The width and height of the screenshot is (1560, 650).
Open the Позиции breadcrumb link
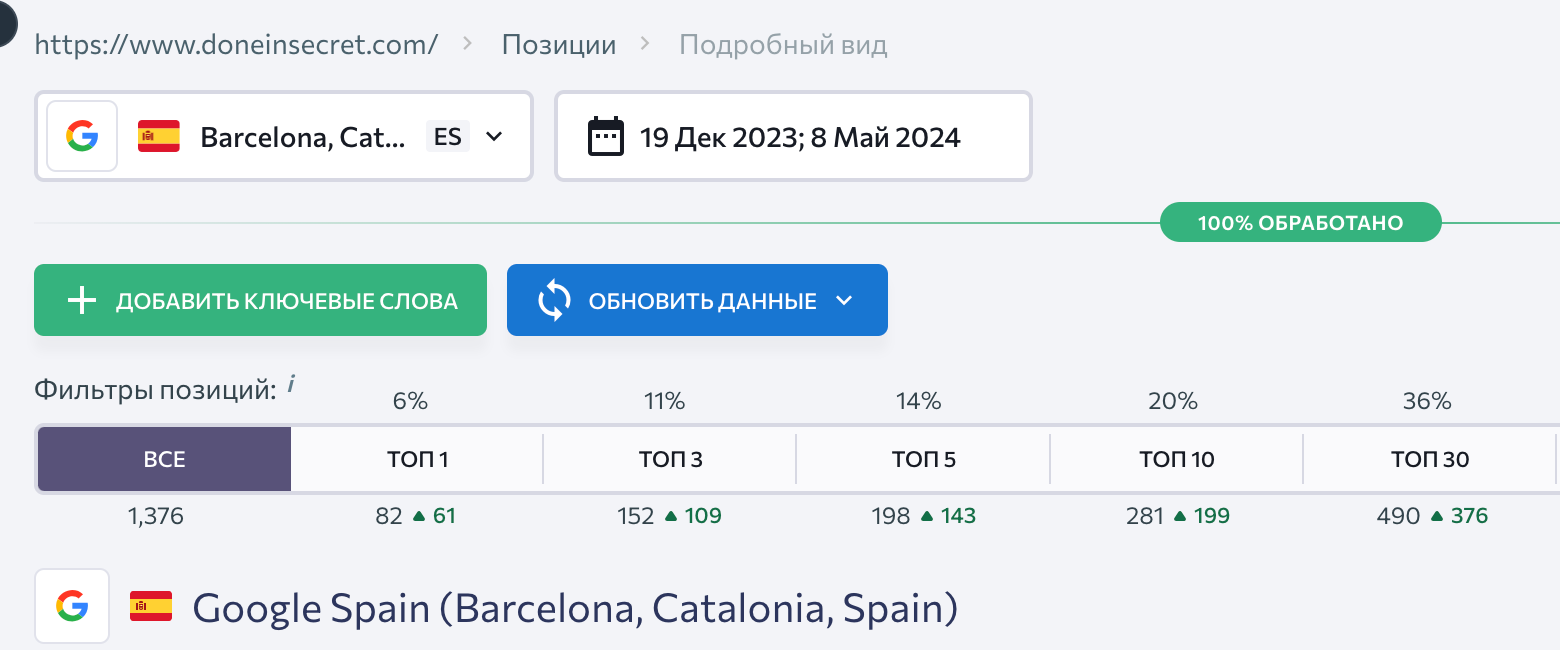click(559, 45)
